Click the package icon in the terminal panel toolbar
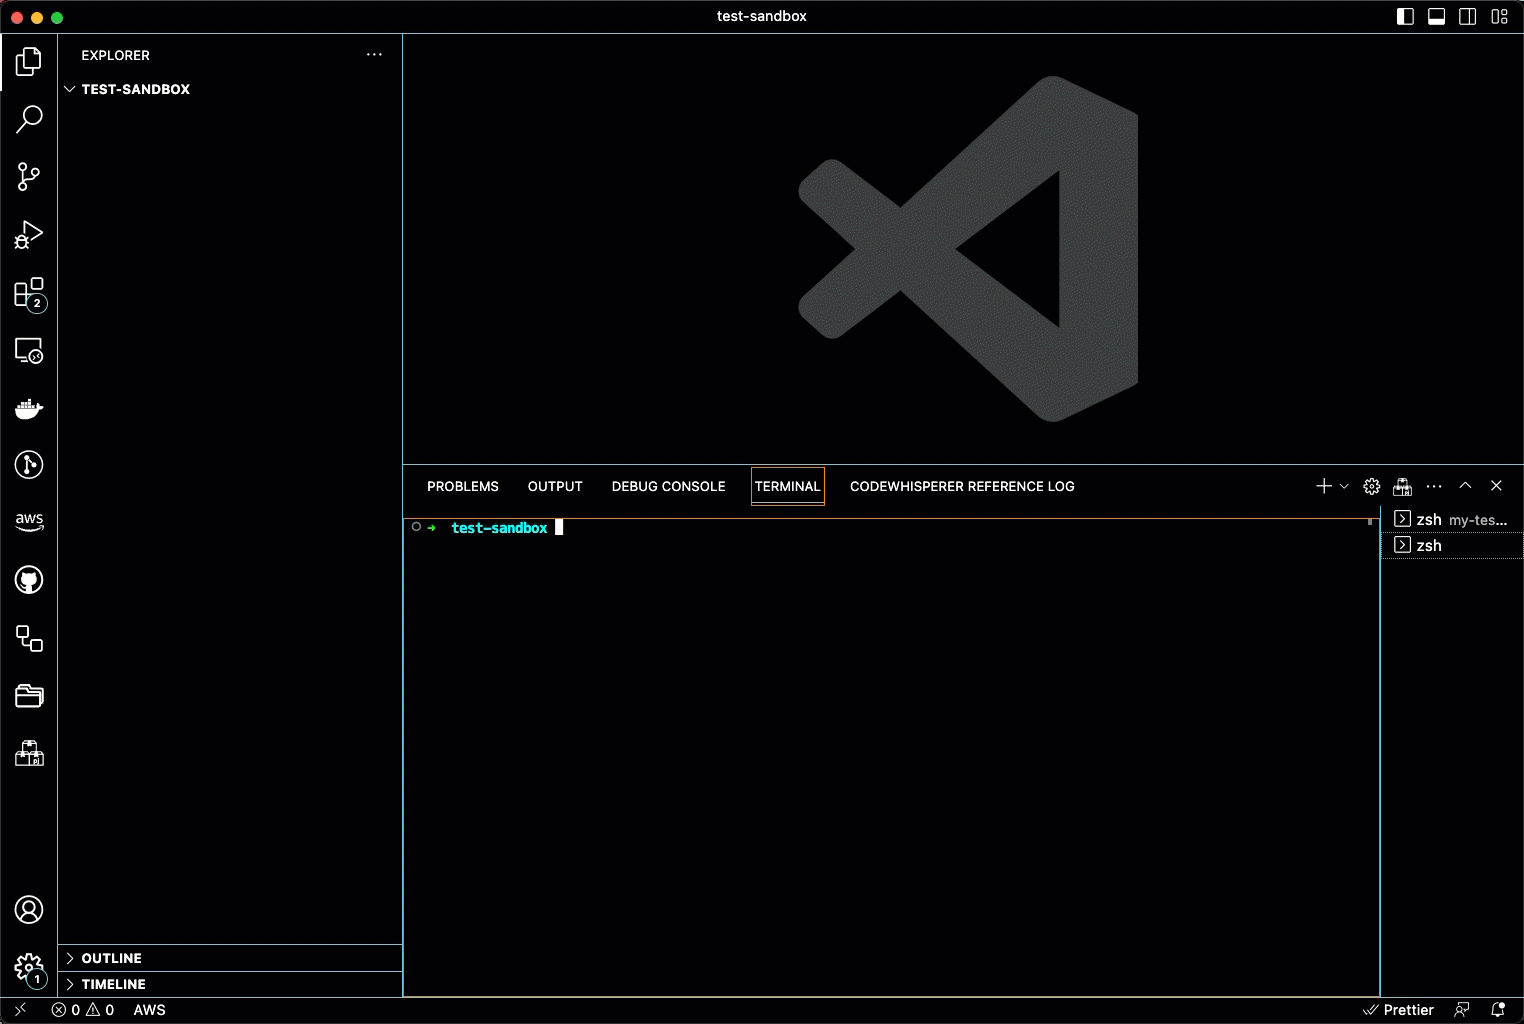Image resolution: width=1524 pixels, height=1024 pixels. point(1403,486)
